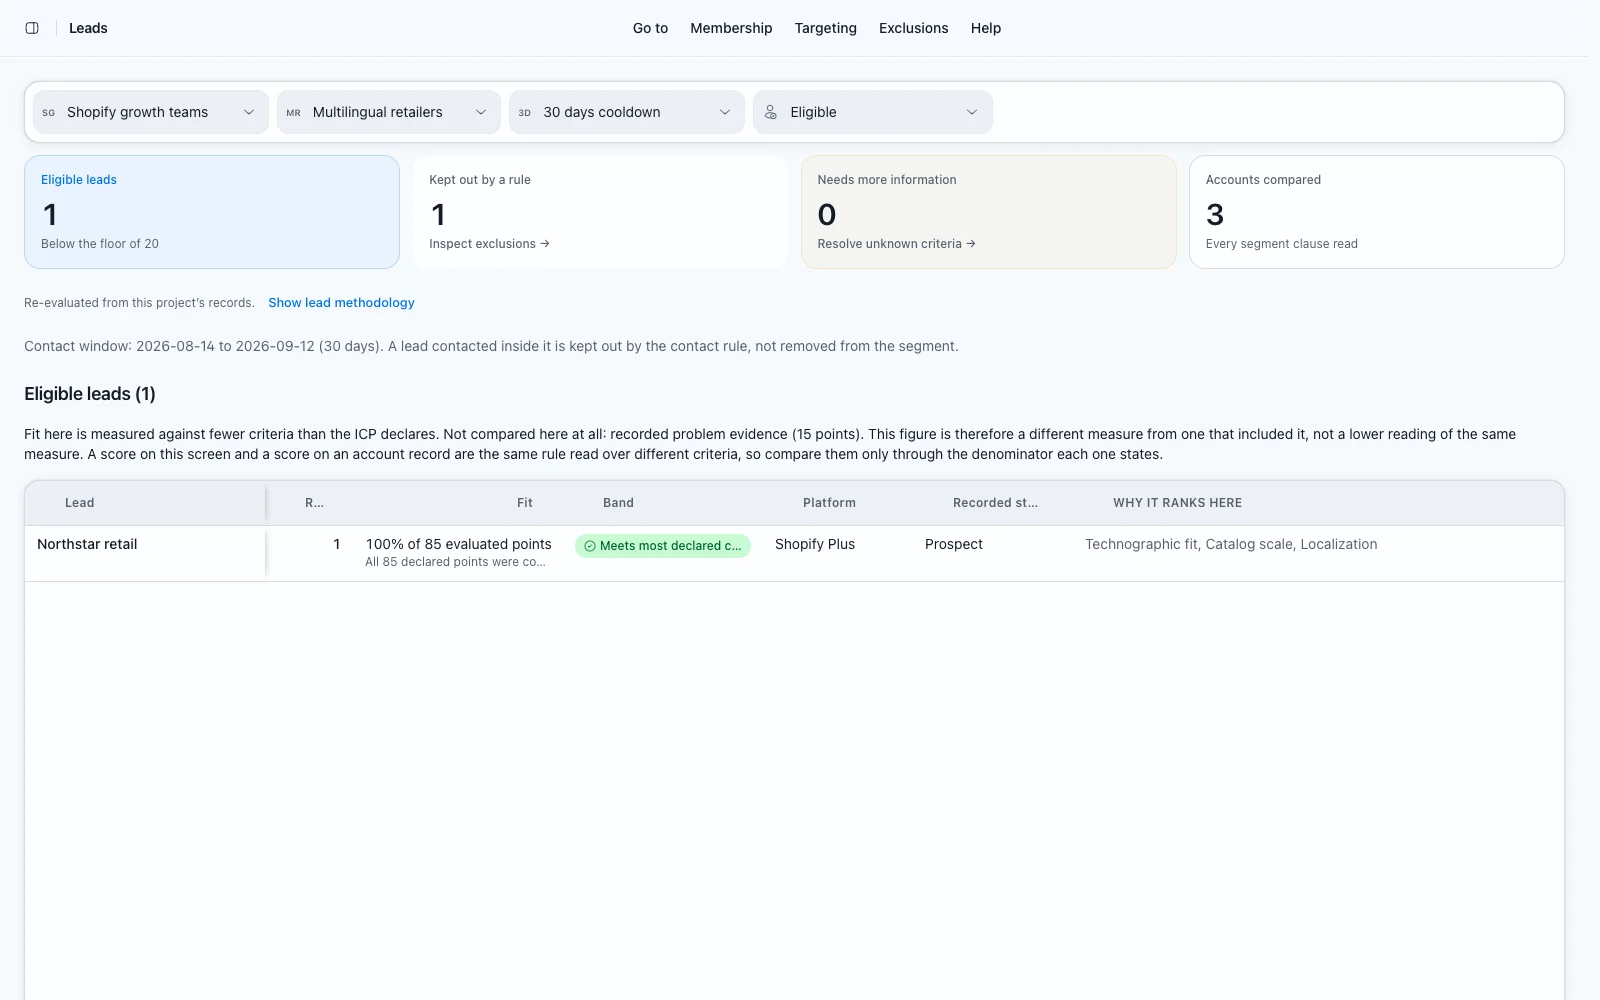This screenshot has height=1000, width=1600.
Task: Click 'Below the floor of 20' note
Action: 100,244
